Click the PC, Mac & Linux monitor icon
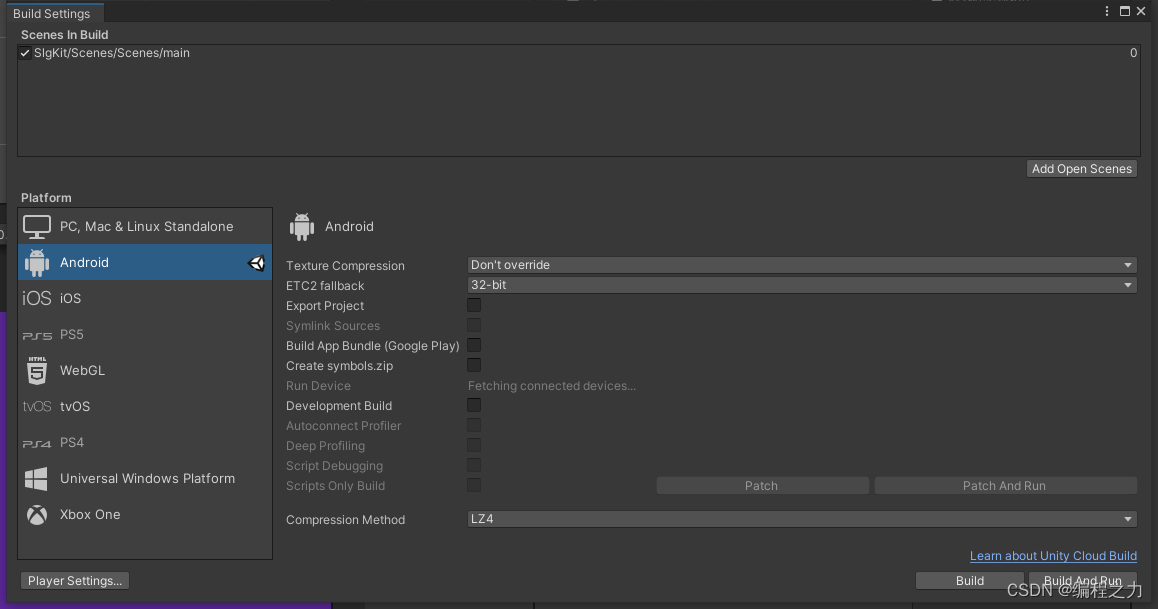1158x609 pixels. [37, 227]
